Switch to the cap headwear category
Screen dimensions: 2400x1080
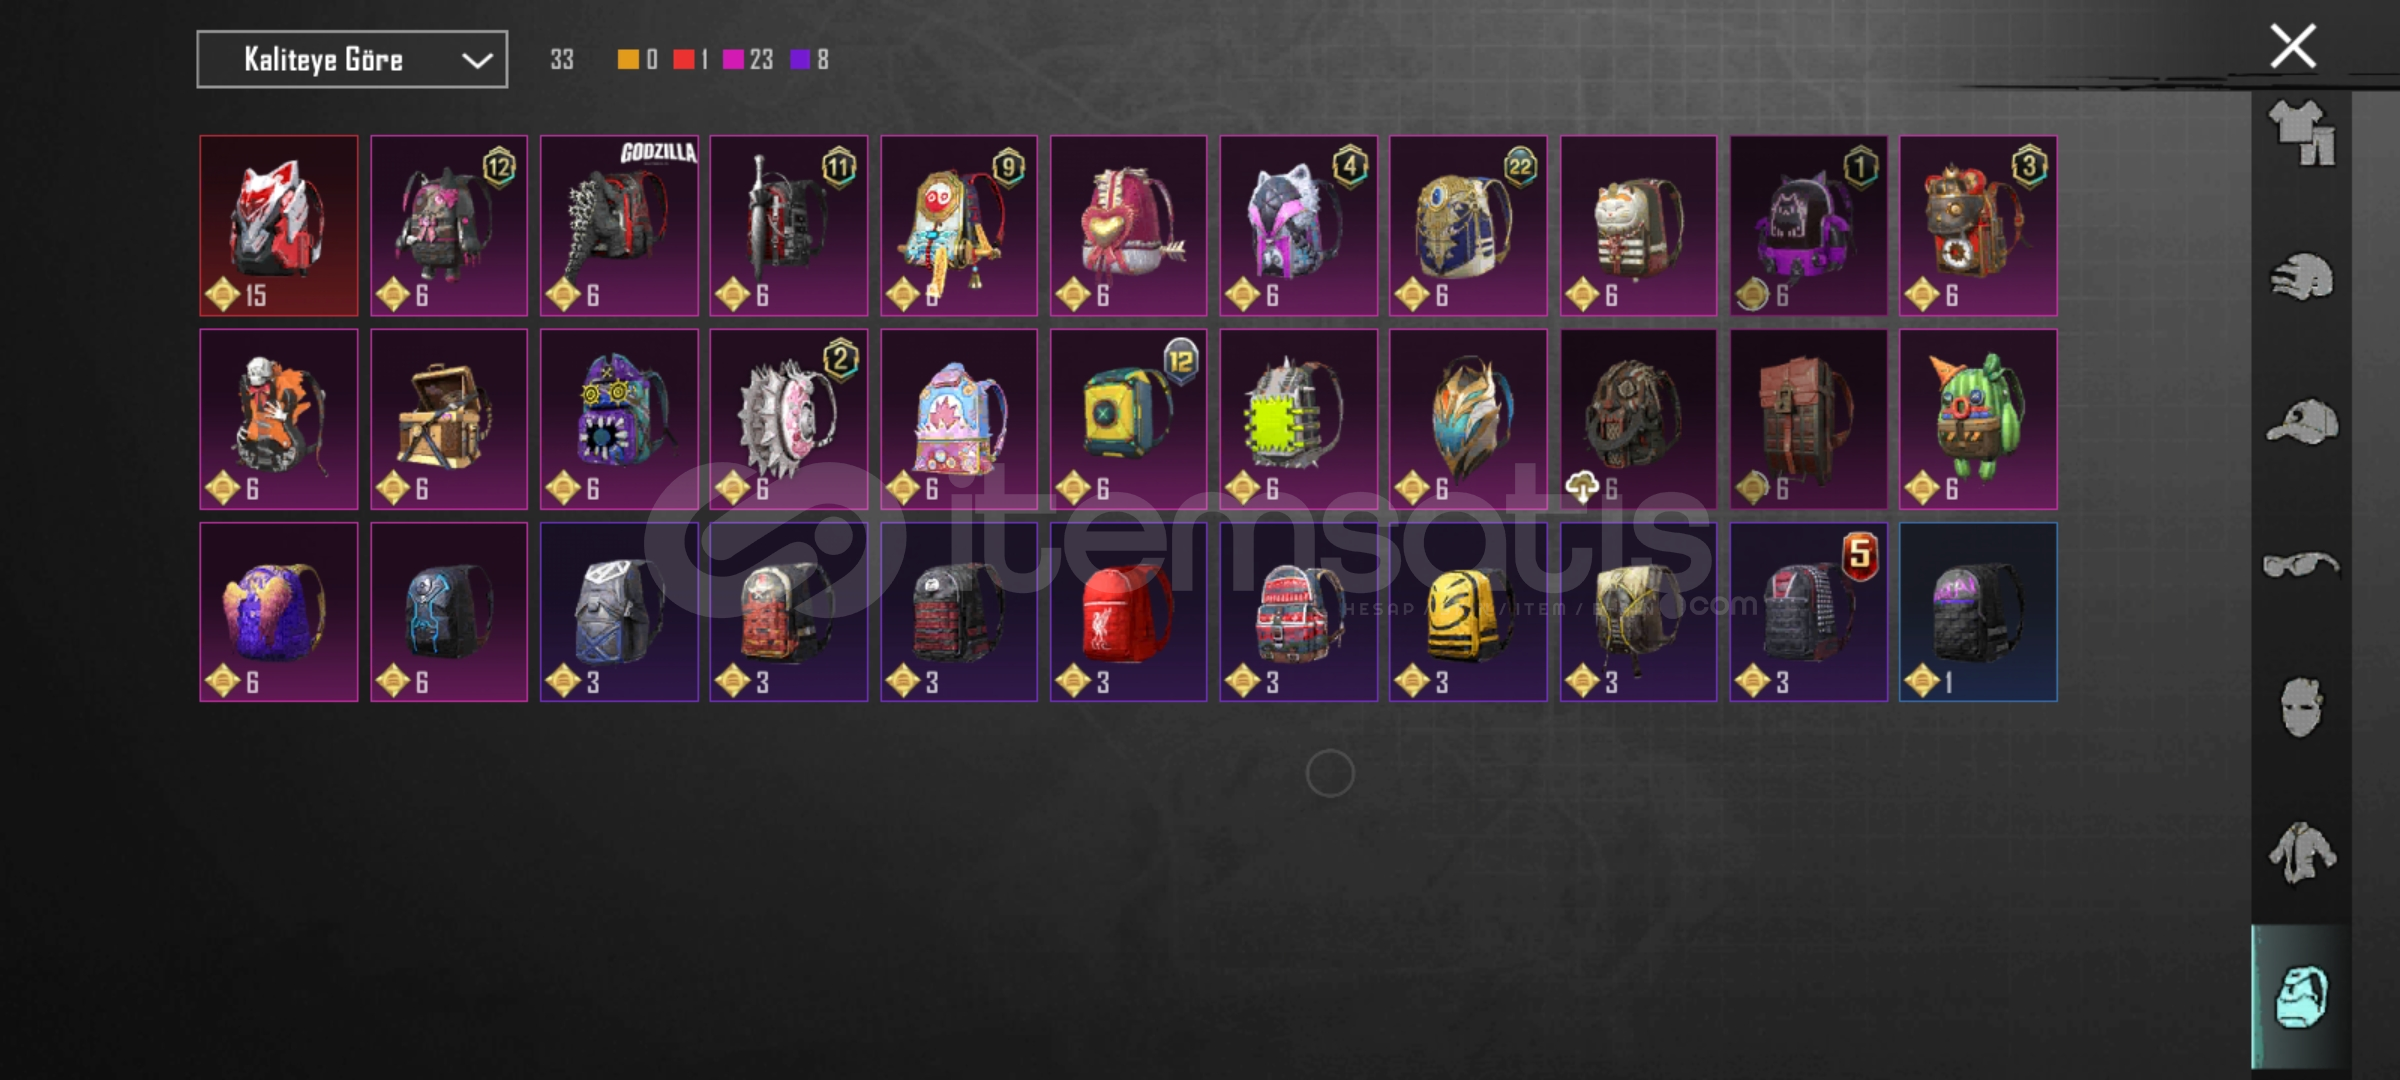click(x=2301, y=421)
